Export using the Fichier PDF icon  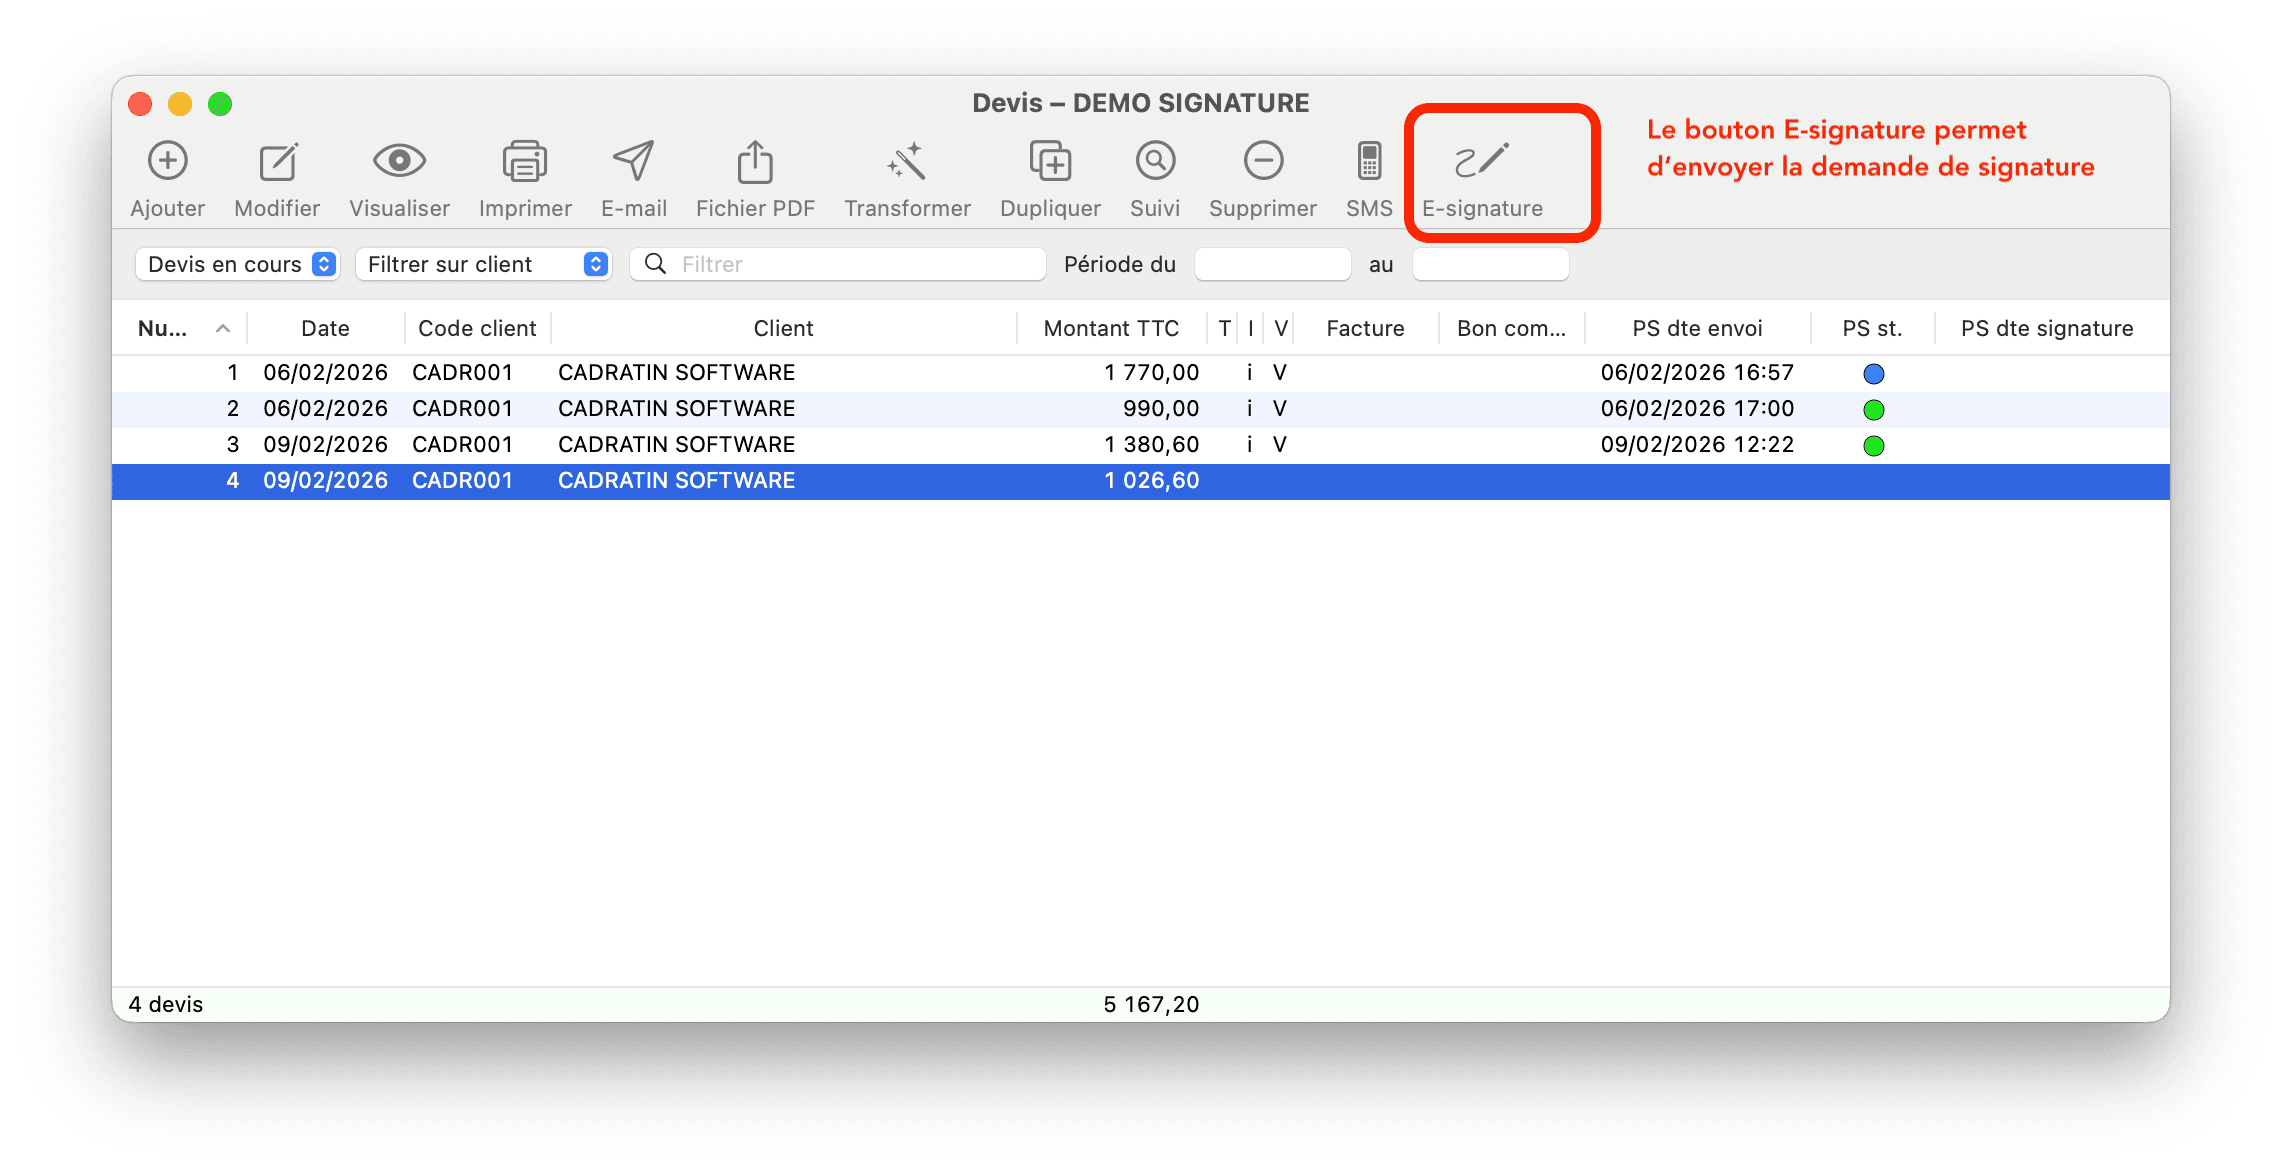tap(755, 161)
